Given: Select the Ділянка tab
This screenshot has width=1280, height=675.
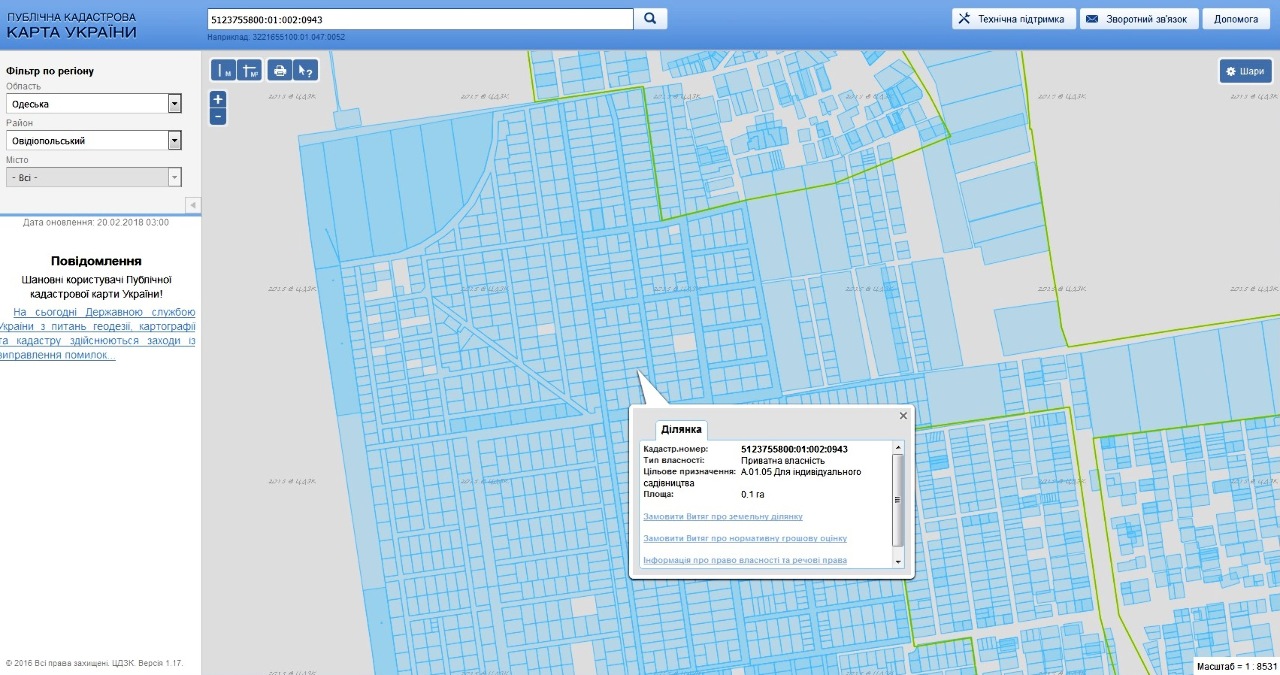Looking at the screenshot, I should [x=682, y=429].
